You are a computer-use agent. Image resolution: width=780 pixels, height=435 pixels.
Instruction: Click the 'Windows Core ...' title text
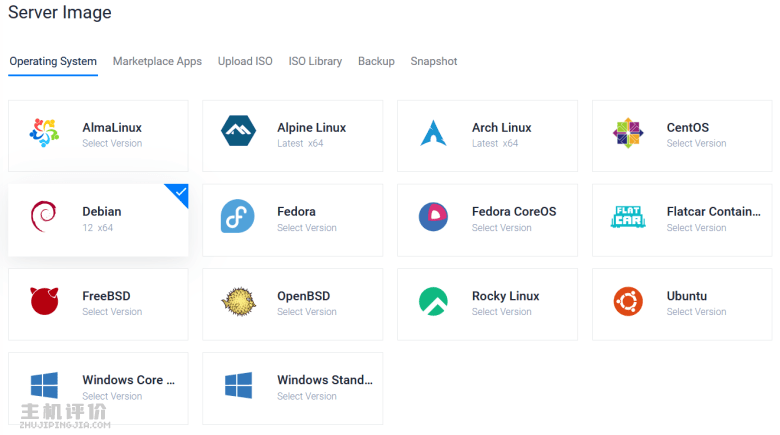[128, 380]
